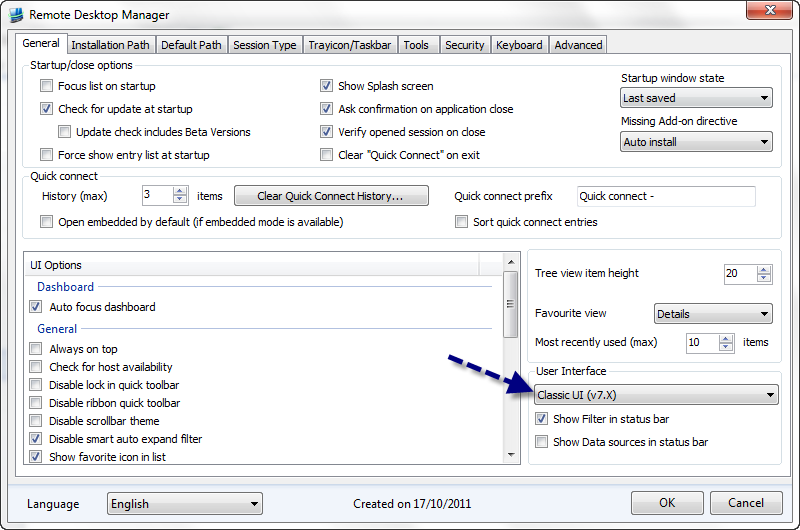Click the Remote Desktop Manager title bar icon

tap(16, 14)
